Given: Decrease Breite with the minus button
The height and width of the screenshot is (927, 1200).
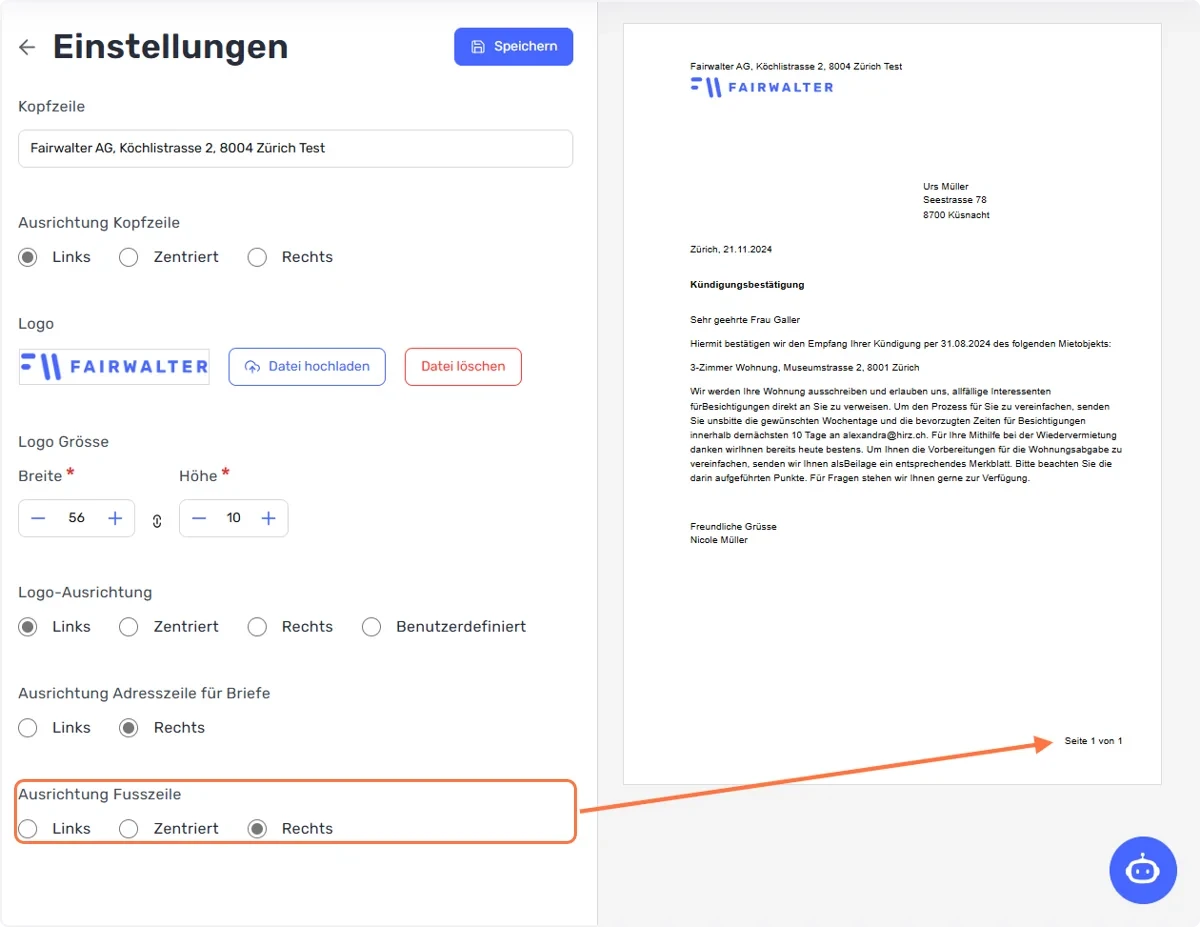Looking at the screenshot, I should [x=38, y=518].
